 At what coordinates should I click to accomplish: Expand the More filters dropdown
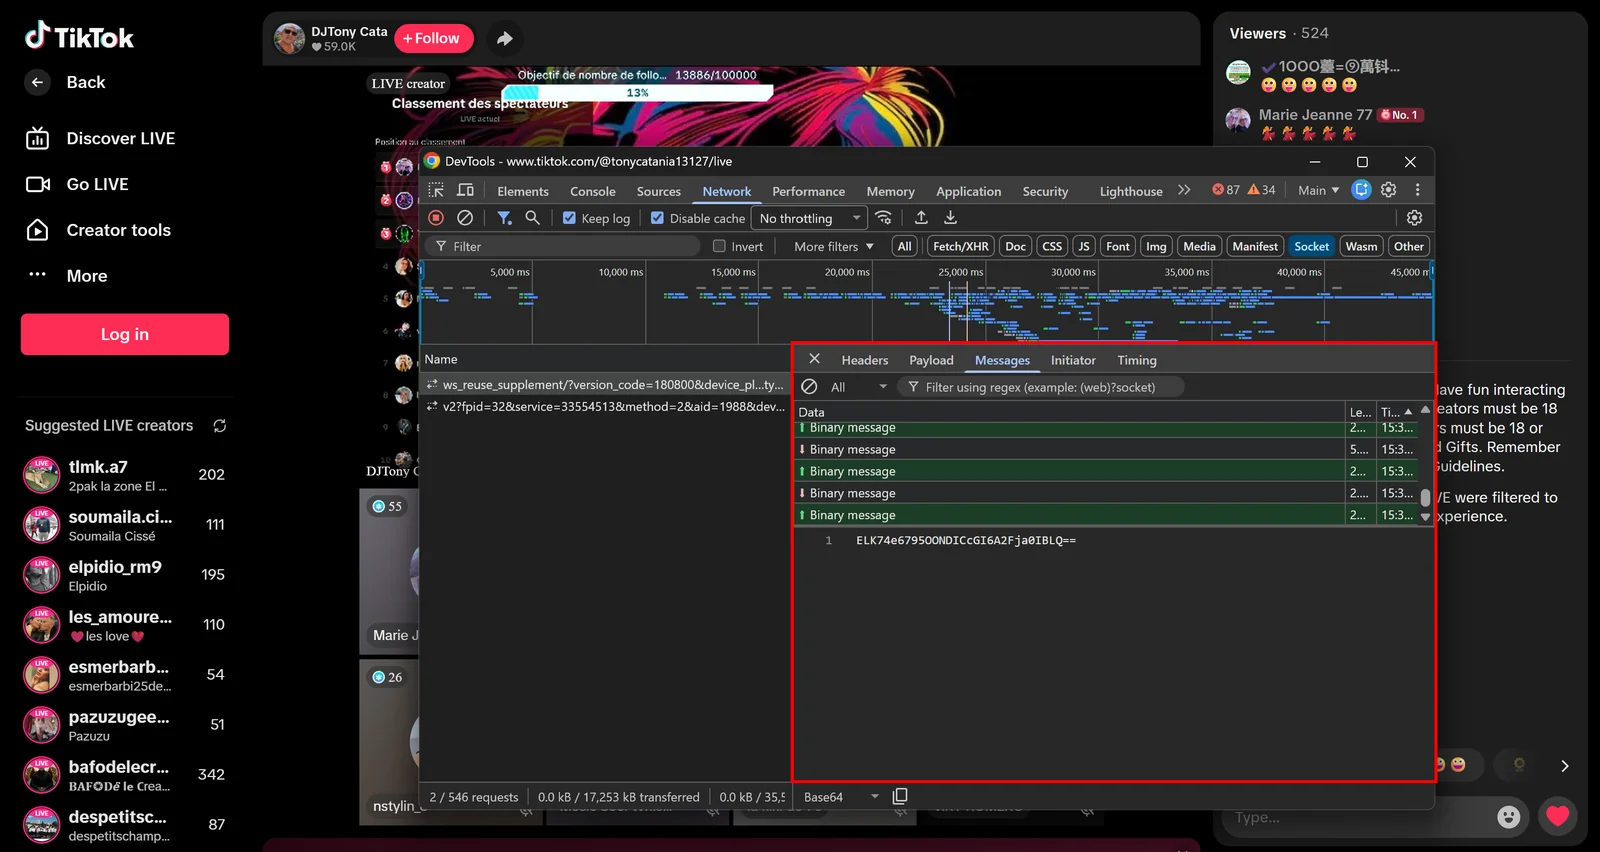(x=834, y=246)
